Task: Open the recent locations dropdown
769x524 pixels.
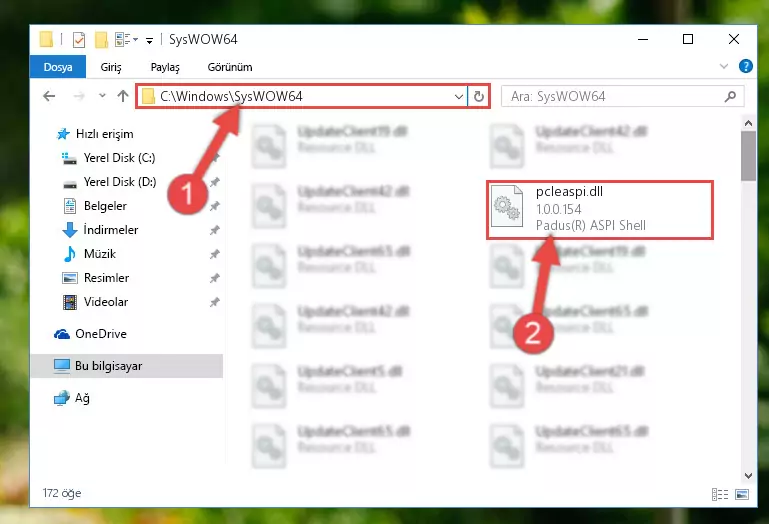Action: (102, 96)
